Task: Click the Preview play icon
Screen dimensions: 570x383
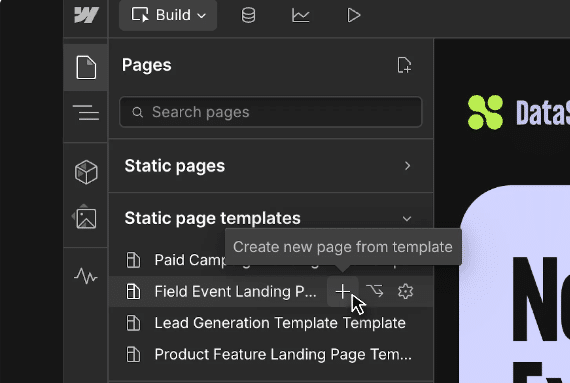Action: tap(353, 15)
